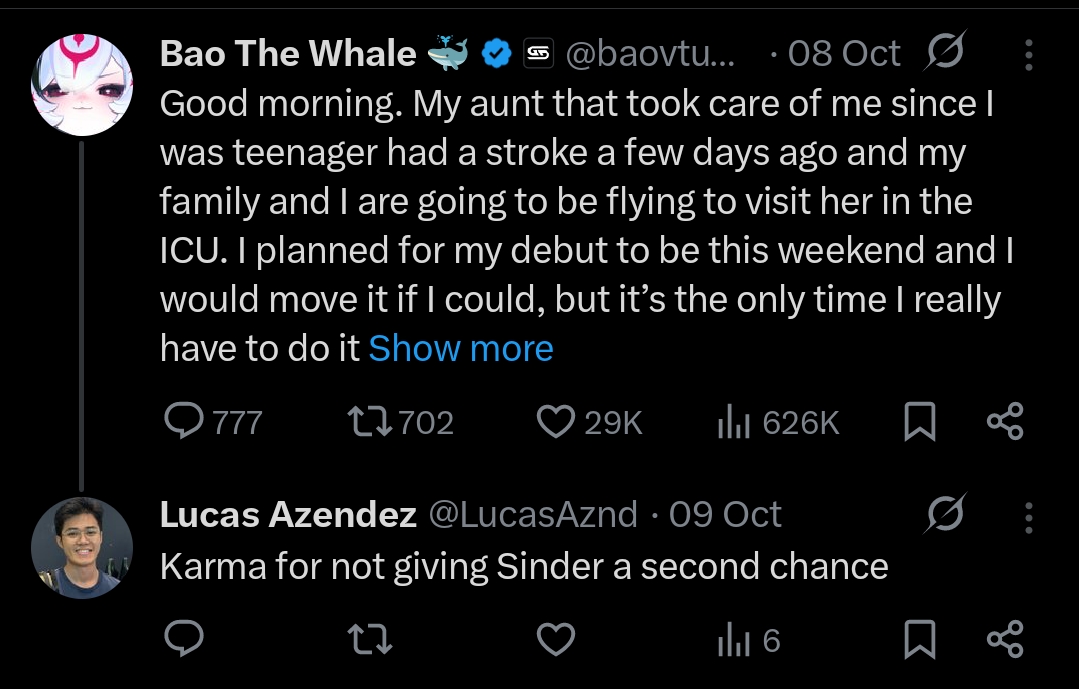The image size is (1079, 689).
Task: Open more options for Lucas's reply
Action: pos(1029,517)
